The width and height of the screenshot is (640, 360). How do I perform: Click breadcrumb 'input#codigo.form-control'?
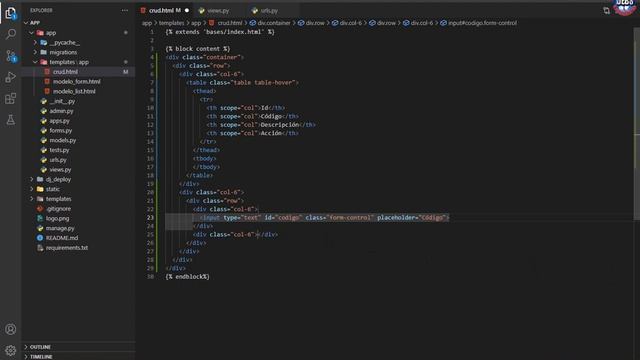pyautogui.click(x=482, y=23)
